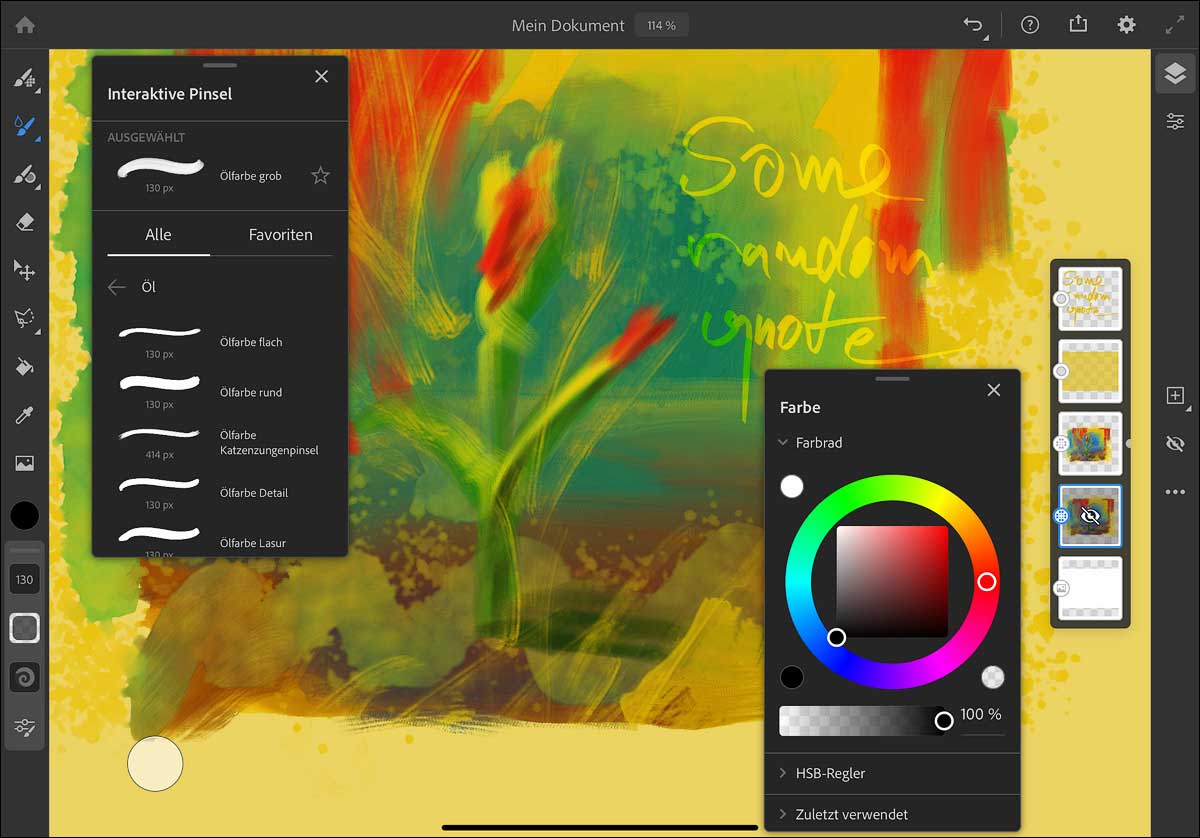This screenshot has width=1200, height=838.
Task: Choose the Ölfarbe flach brush
Action: (220, 342)
